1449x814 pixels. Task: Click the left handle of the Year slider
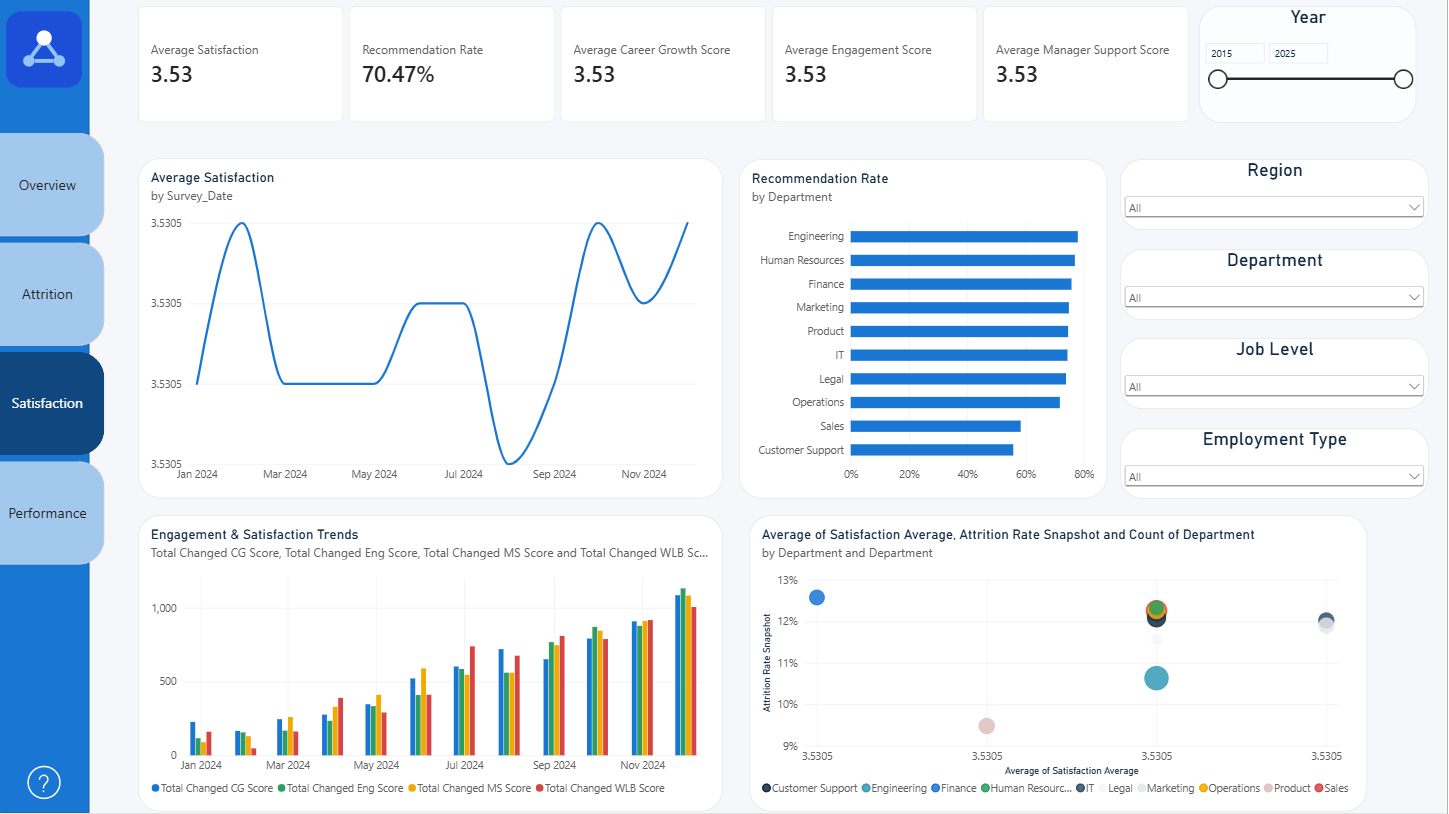coord(1218,79)
